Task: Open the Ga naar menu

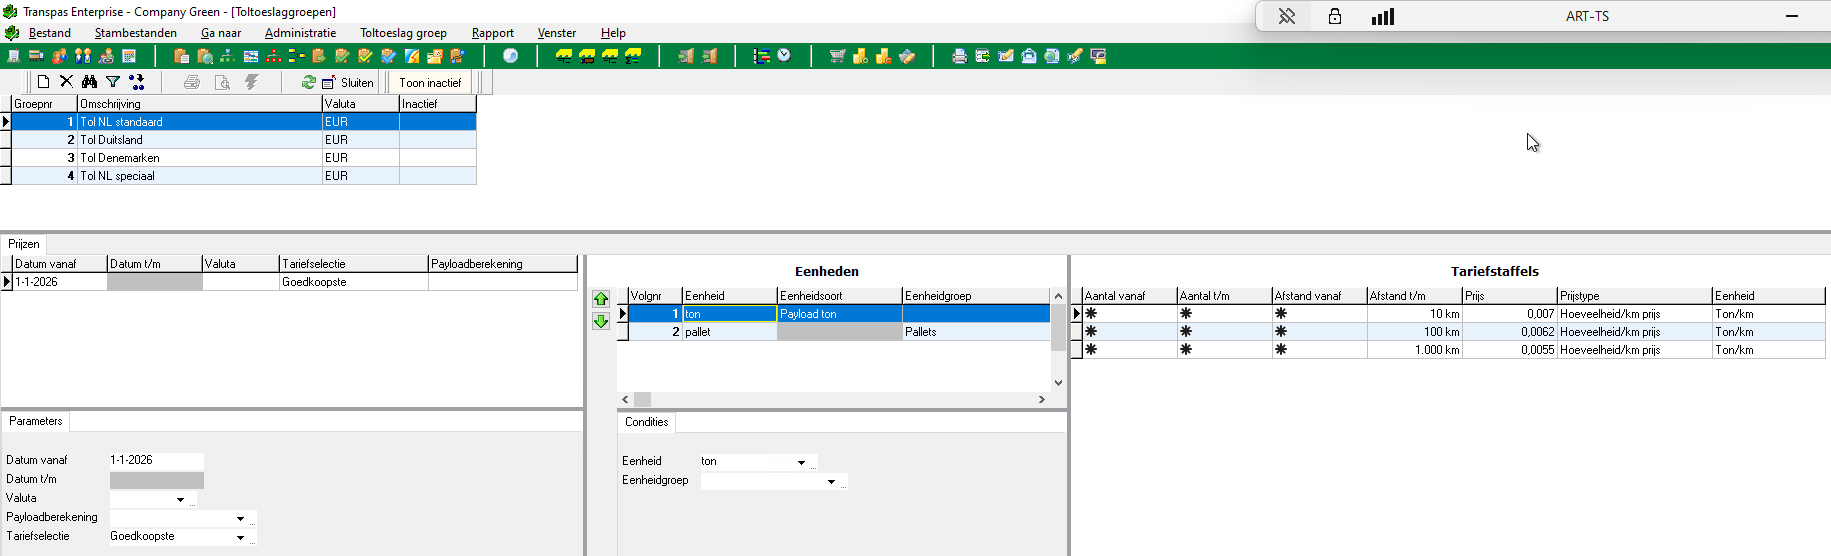Action: pyautogui.click(x=221, y=33)
